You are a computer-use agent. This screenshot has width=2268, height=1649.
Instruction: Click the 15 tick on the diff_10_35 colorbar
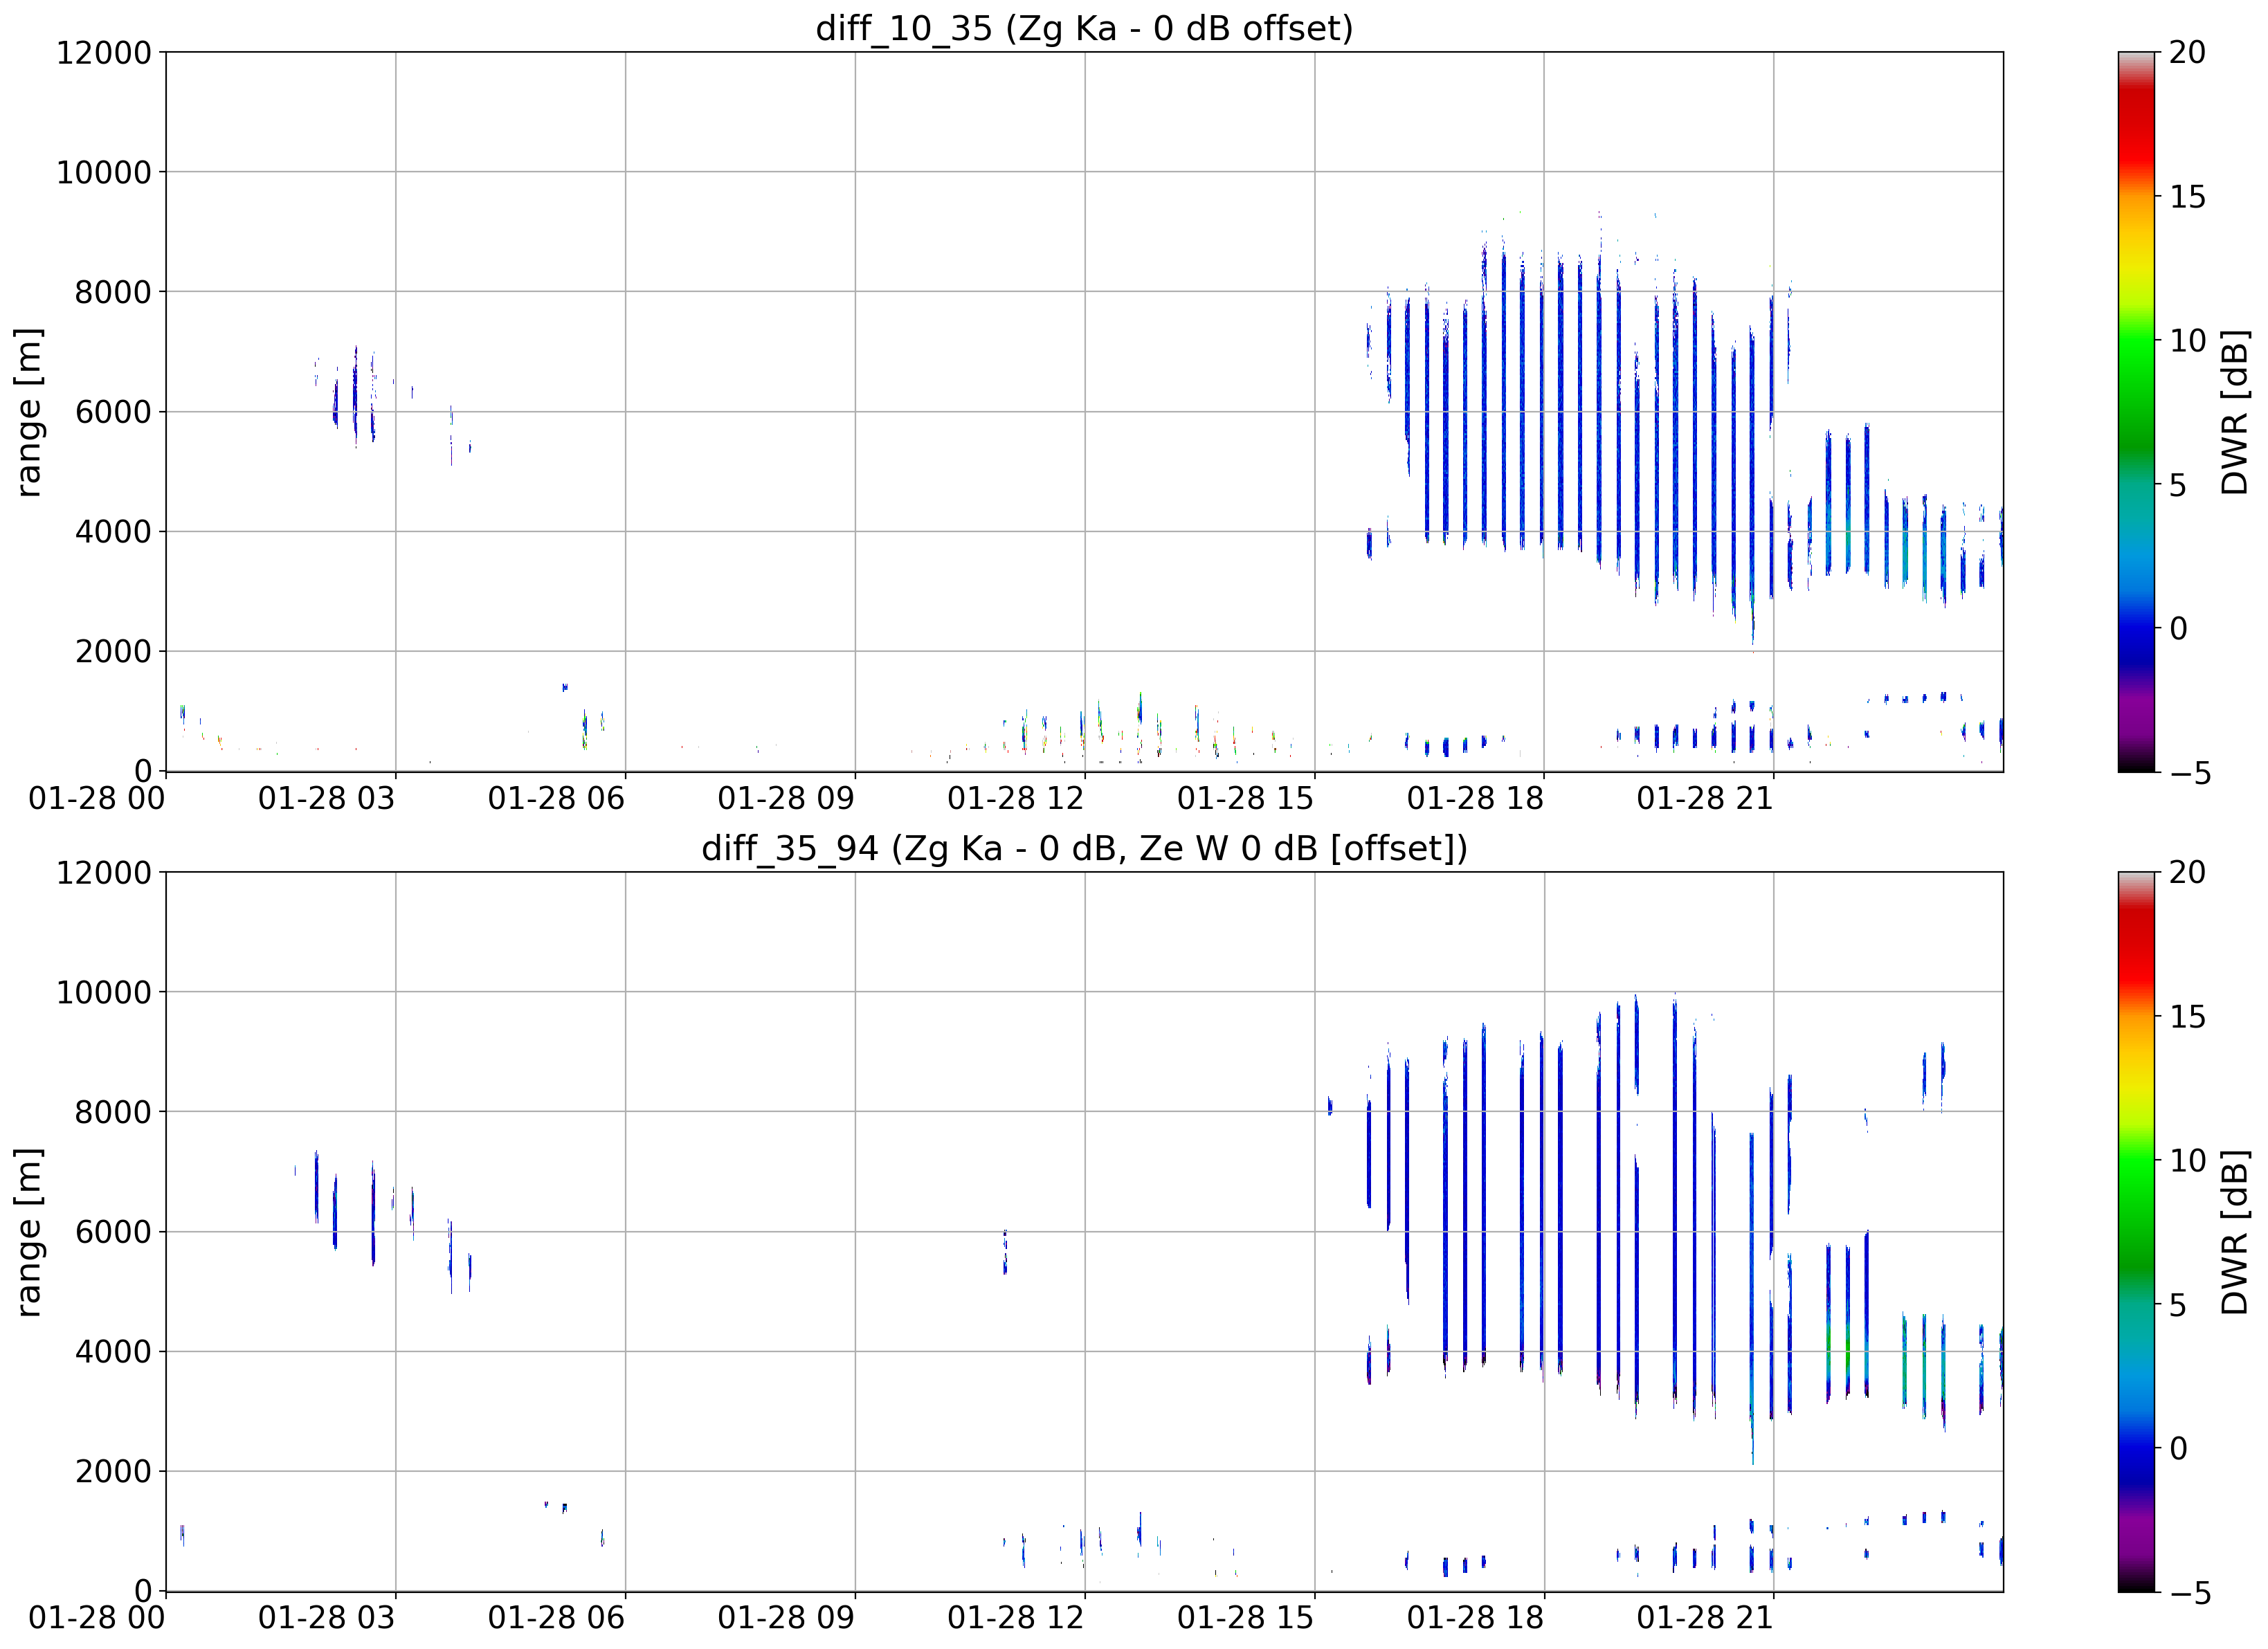point(2187,196)
